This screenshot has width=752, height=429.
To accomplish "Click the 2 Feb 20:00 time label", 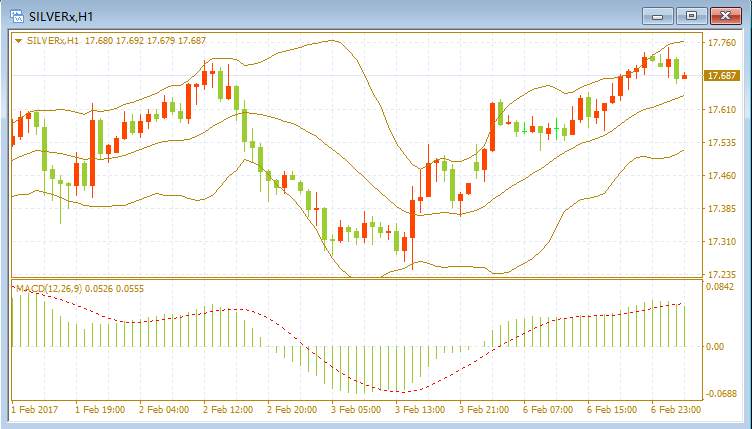I will point(292,410).
